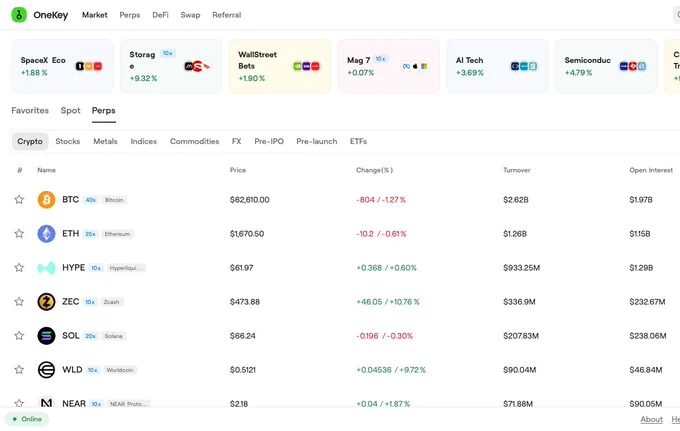Click the Zcash coin icon
The width and height of the screenshot is (680, 431).
[46, 302]
